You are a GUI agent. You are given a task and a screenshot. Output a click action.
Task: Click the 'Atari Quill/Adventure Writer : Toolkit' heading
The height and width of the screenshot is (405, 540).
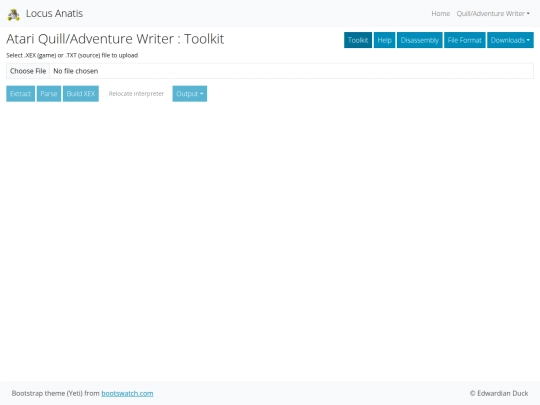coord(115,39)
